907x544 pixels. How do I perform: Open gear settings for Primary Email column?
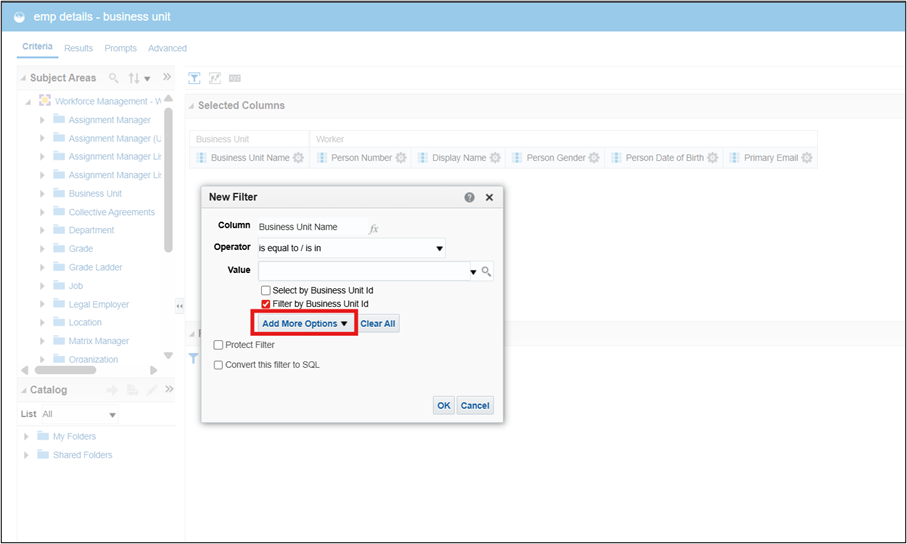coord(807,158)
